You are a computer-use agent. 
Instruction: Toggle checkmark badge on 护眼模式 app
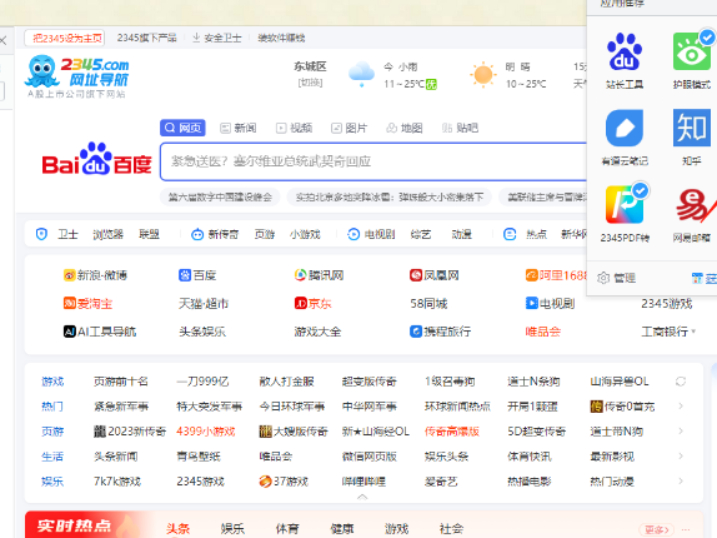707,37
